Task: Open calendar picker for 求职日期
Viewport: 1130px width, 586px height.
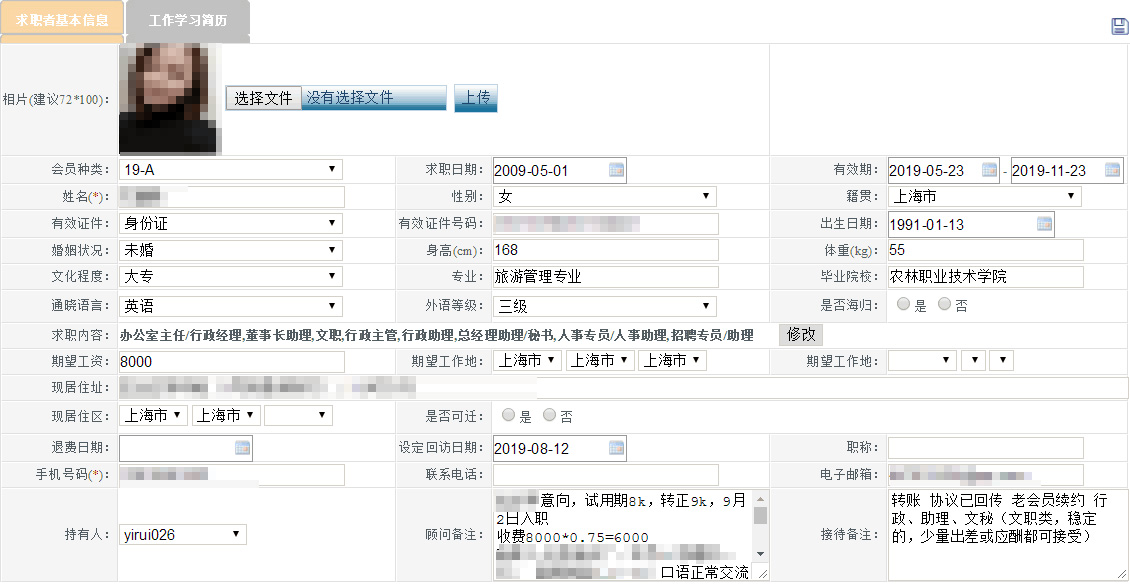Action: (616, 170)
